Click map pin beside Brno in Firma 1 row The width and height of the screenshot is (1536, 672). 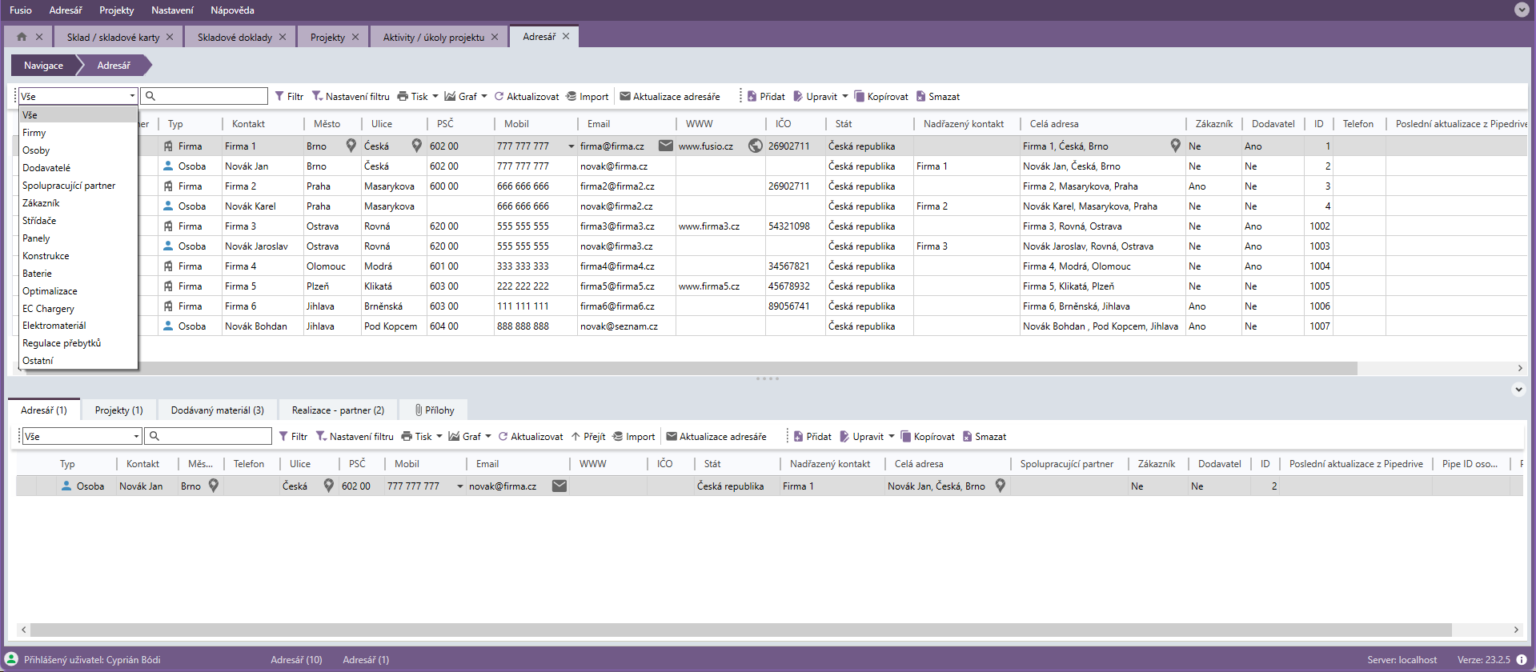[351, 146]
